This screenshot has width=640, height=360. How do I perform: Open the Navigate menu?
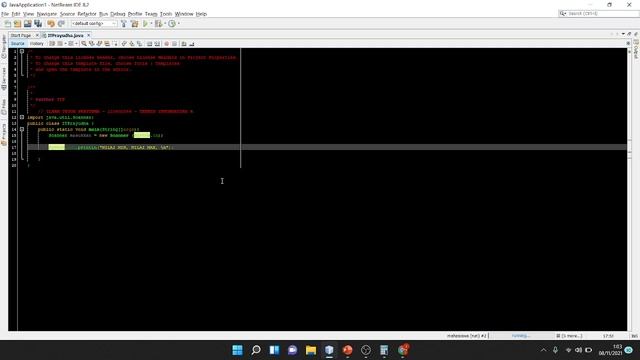47,14
